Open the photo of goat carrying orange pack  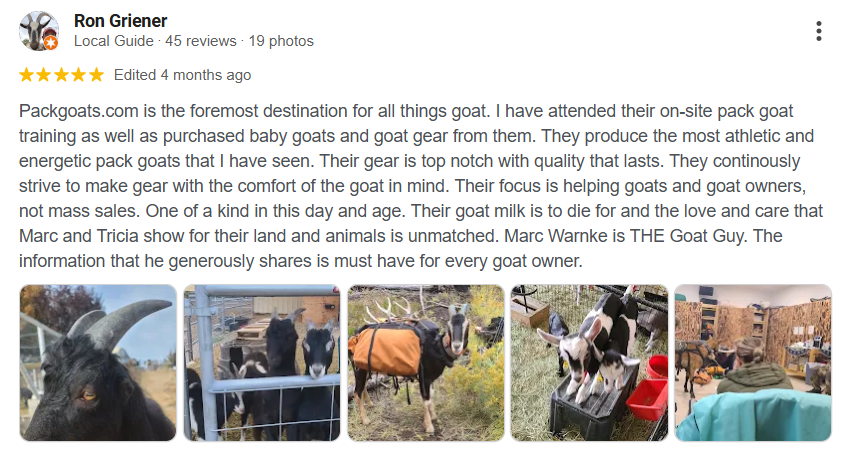(425, 363)
